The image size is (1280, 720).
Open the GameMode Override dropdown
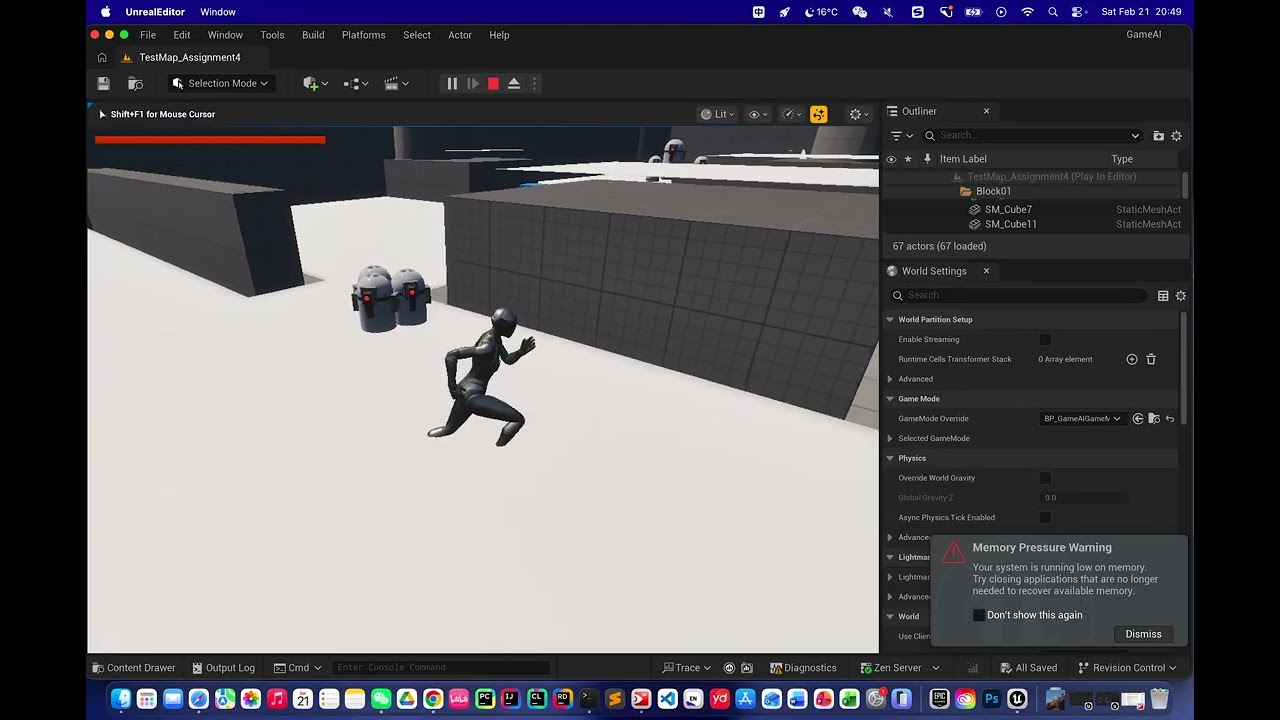click(x=1082, y=419)
